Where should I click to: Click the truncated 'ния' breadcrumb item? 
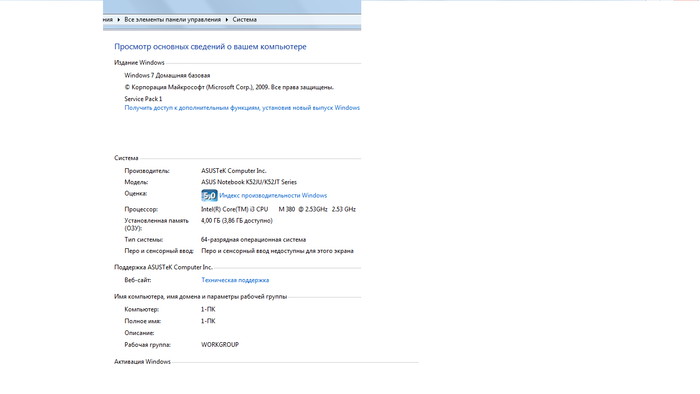pos(108,20)
